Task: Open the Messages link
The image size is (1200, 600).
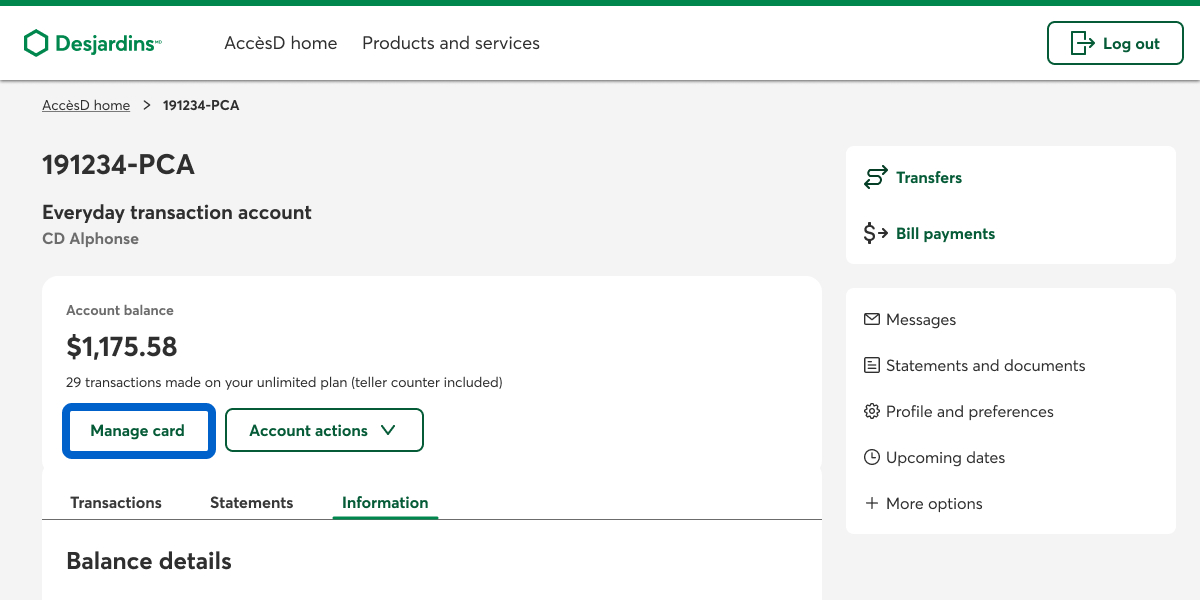Action: [921, 319]
